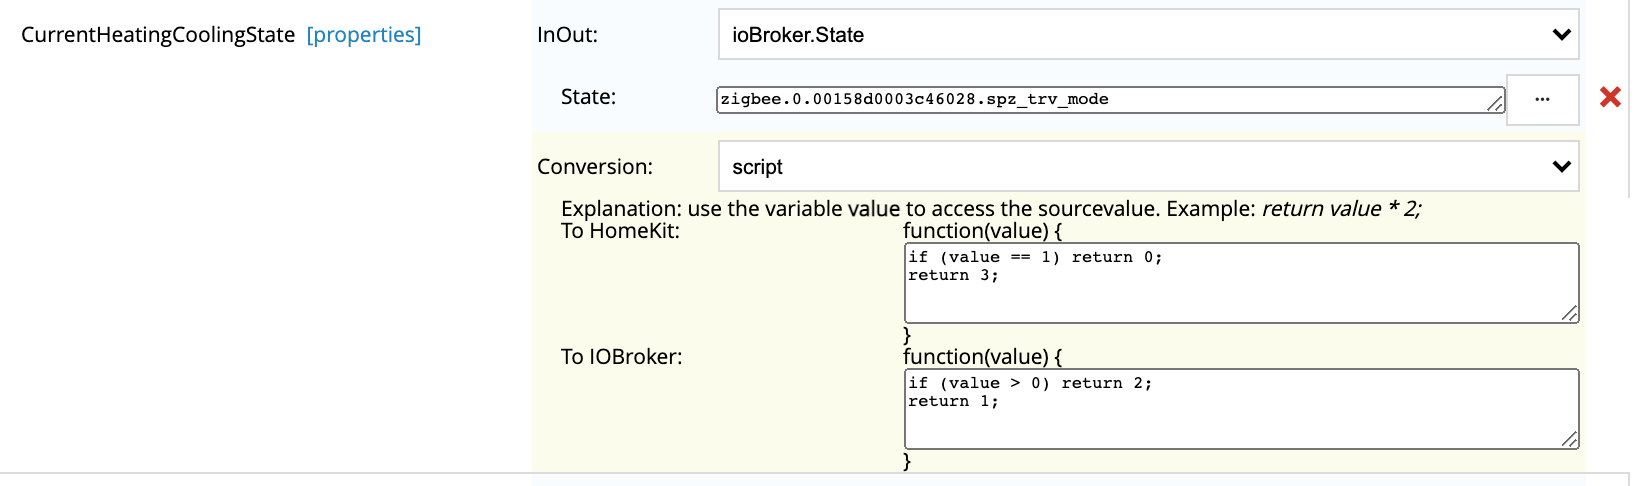The height and width of the screenshot is (486, 1642).
Task: Remove the state with the red X icon
Action: (1610, 97)
